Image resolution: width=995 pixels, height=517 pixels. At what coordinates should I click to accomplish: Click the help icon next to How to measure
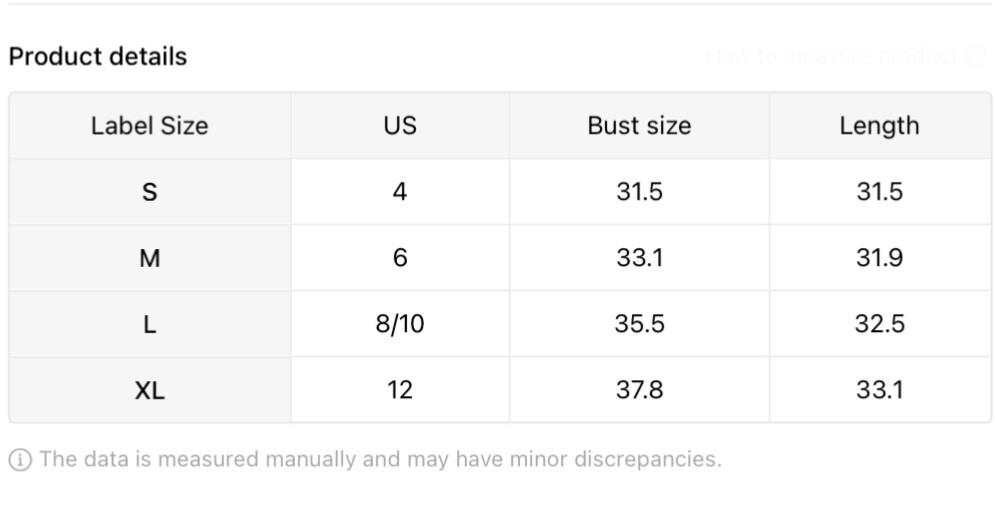[976, 56]
